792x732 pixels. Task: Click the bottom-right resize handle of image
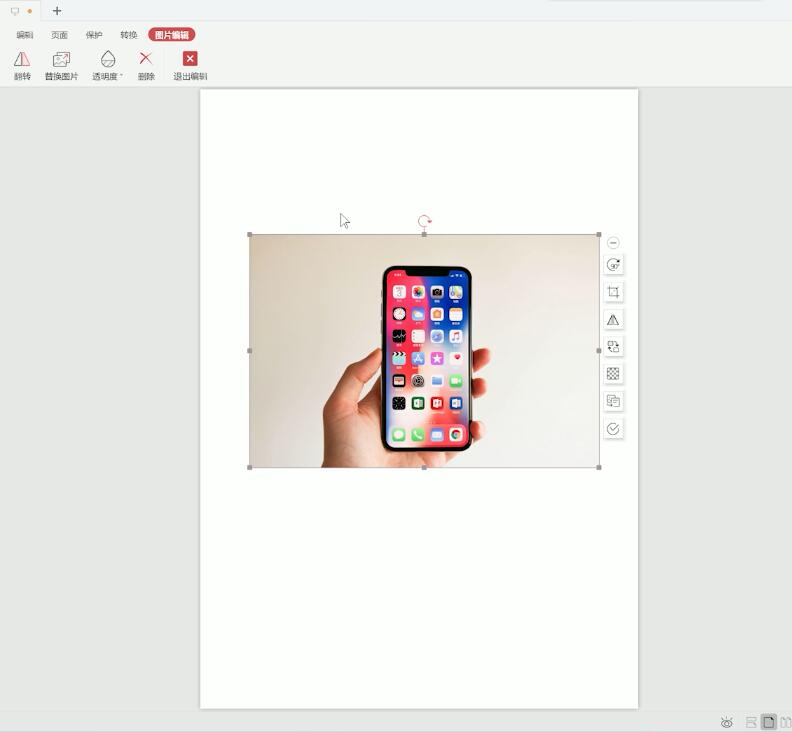click(599, 467)
